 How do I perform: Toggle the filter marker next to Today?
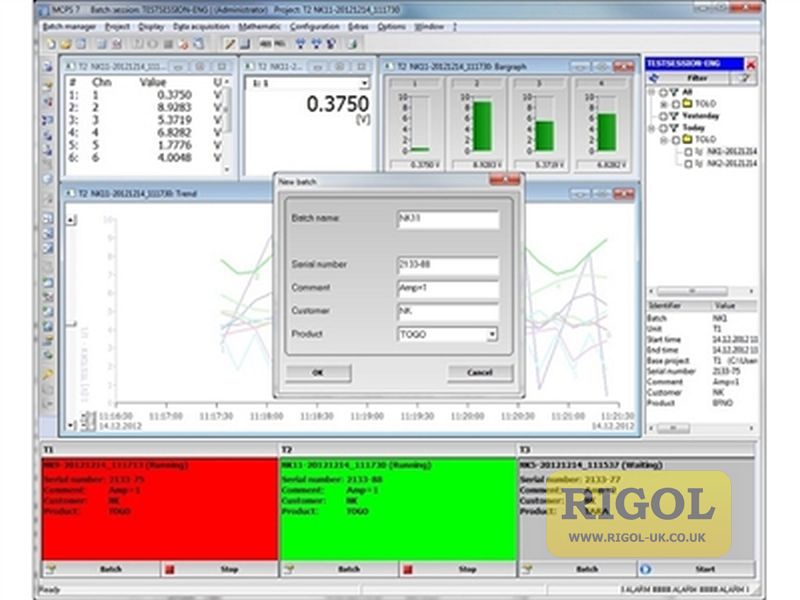tap(673, 127)
